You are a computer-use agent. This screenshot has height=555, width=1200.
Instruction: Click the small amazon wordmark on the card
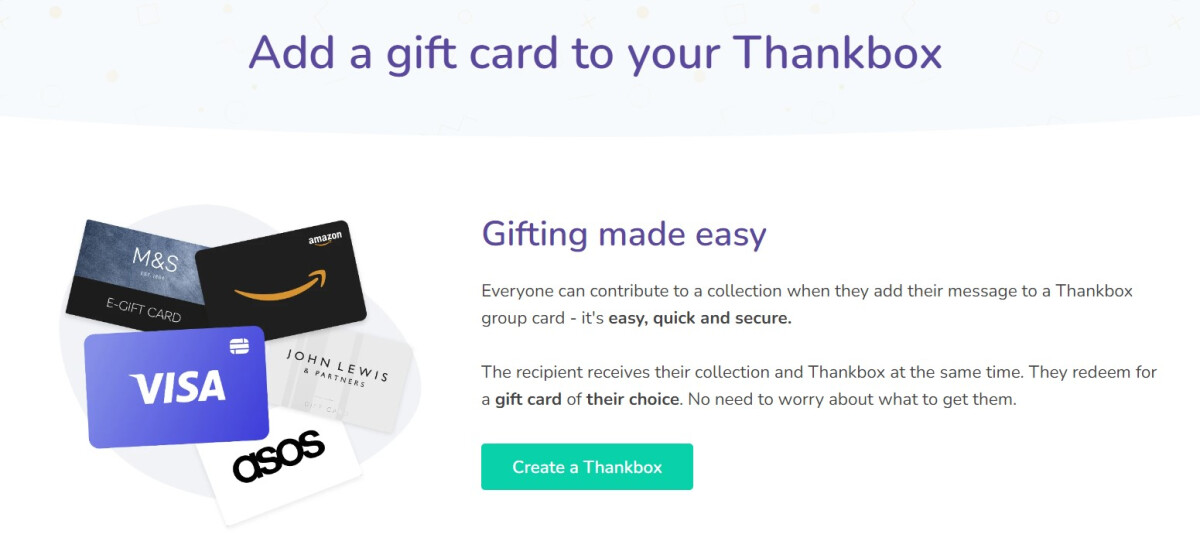pos(325,238)
